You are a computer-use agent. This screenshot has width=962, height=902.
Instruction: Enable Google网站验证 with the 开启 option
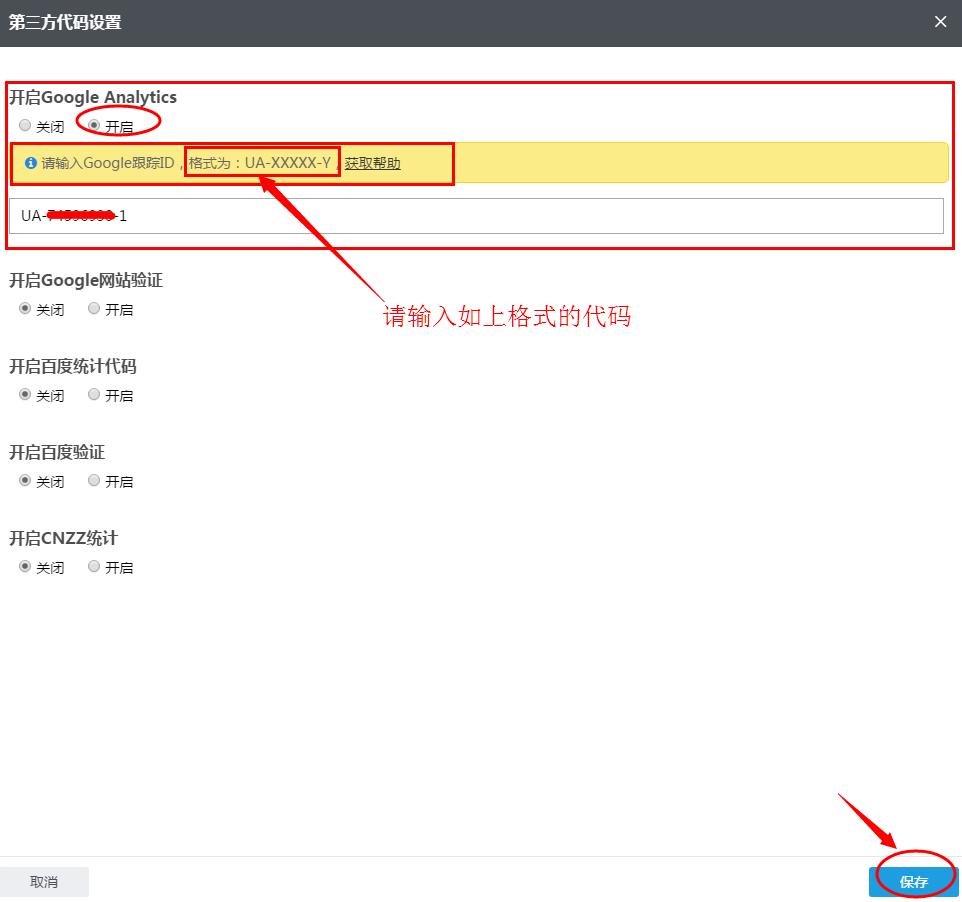pyautogui.click(x=94, y=309)
